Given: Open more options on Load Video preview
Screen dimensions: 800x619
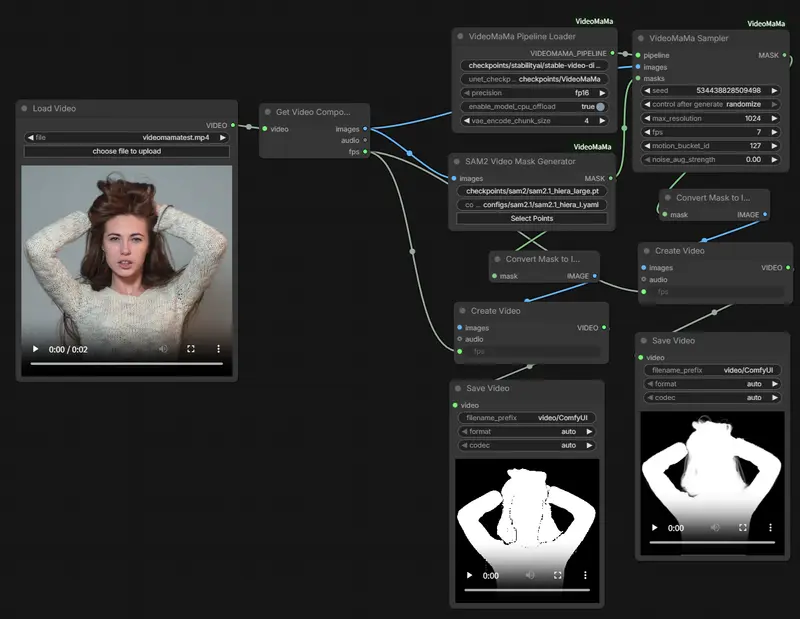Looking at the screenshot, I should pyautogui.click(x=218, y=349).
